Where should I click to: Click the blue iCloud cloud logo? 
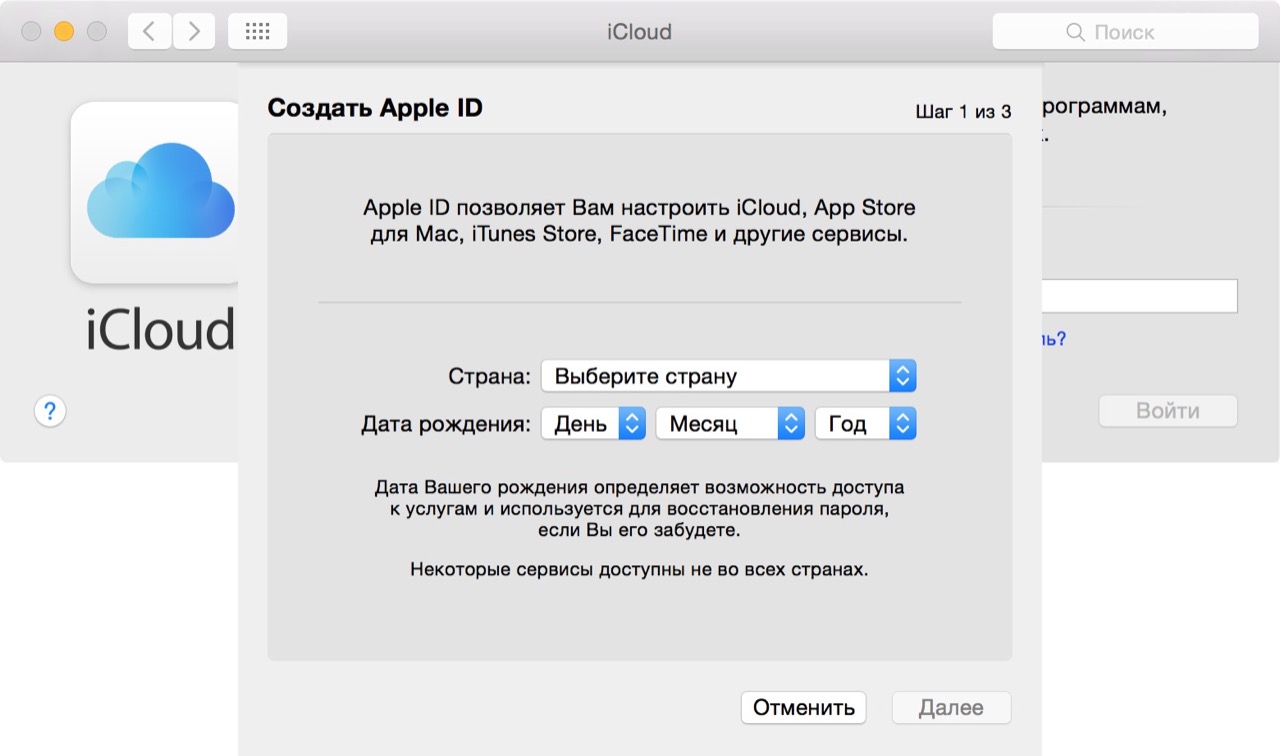(160, 190)
